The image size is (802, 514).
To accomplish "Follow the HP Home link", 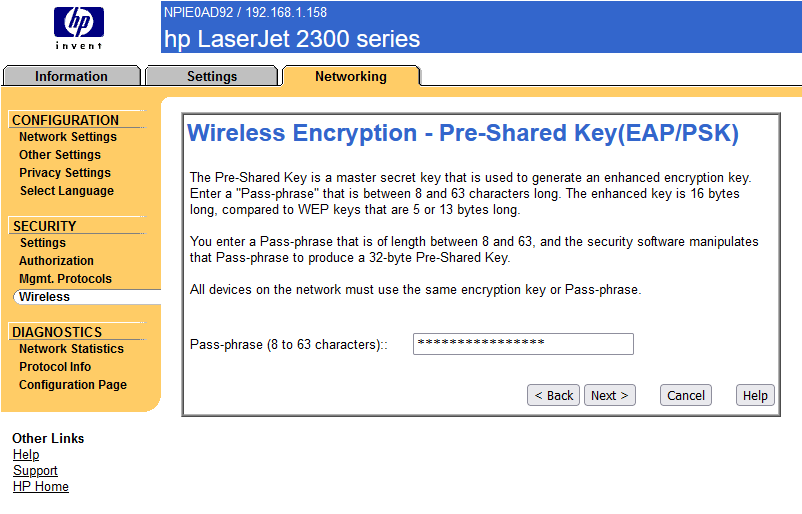I will 41,487.
